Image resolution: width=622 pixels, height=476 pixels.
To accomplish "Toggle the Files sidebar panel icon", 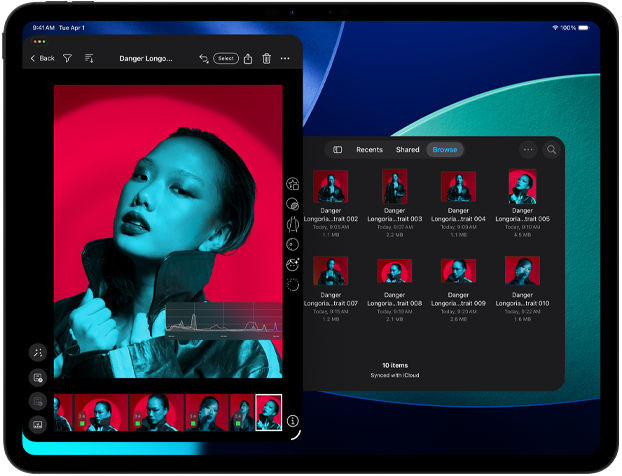I will (337, 150).
